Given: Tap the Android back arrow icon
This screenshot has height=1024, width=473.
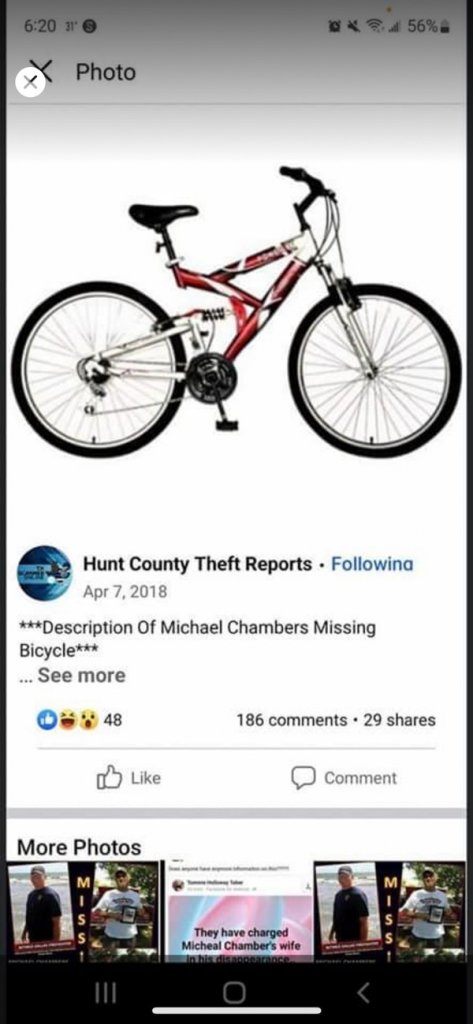Looking at the screenshot, I should pyautogui.click(x=363, y=993).
